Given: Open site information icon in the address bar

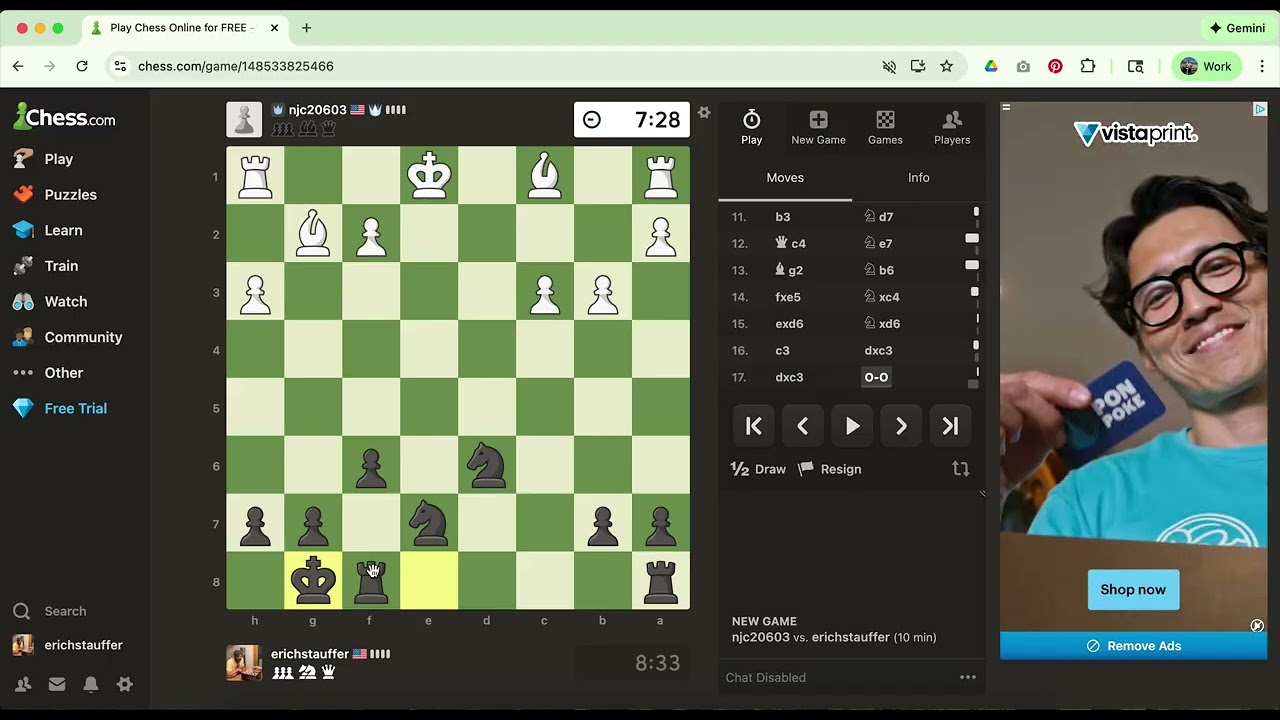Looking at the screenshot, I should (x=120, y=66).
